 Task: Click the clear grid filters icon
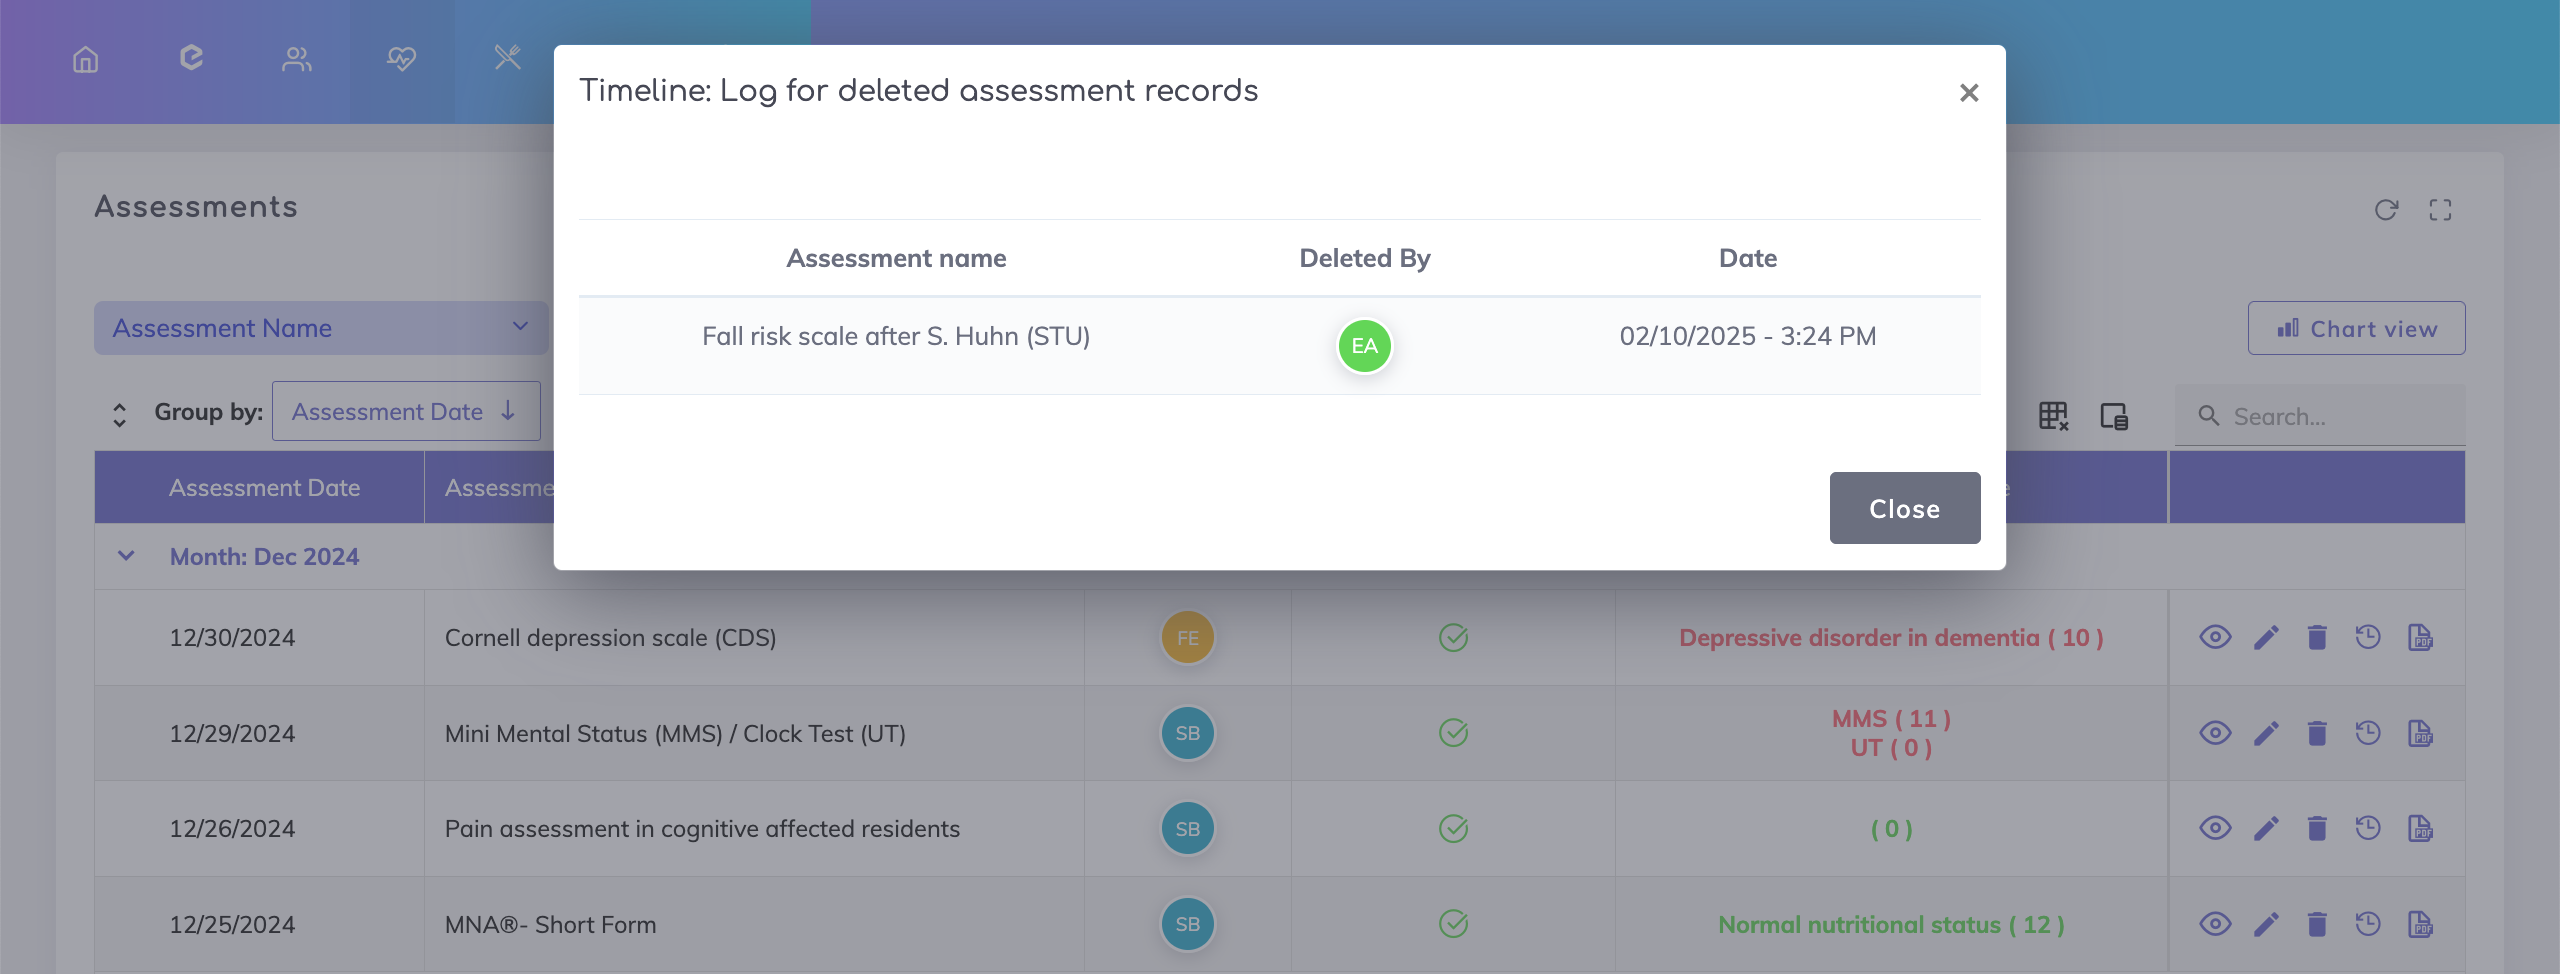point(2054,416)
